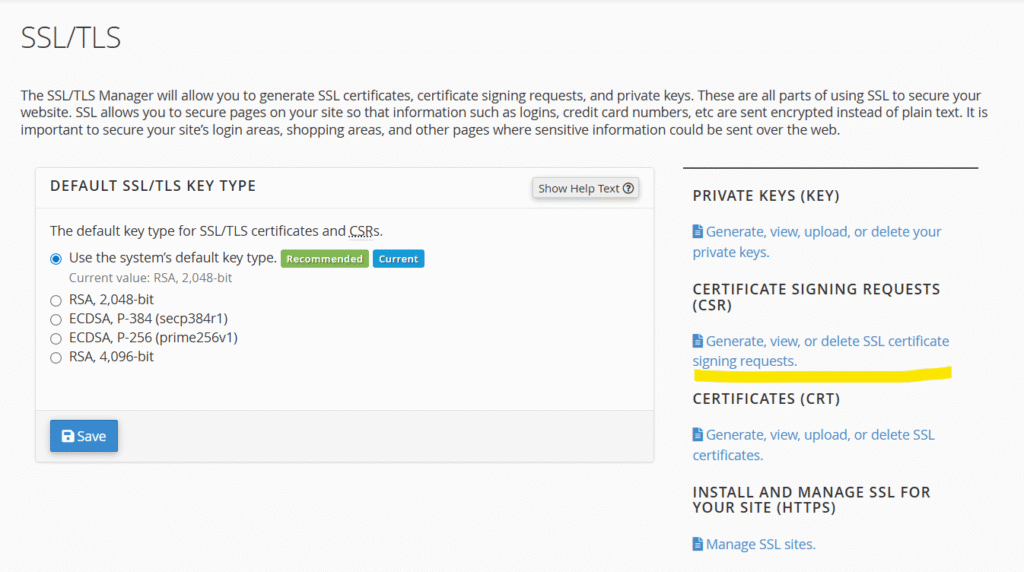Select ECDSA, P-384 (secp384r1) key type
Viewport: 1024px width, 572px height.
[56, 319]
